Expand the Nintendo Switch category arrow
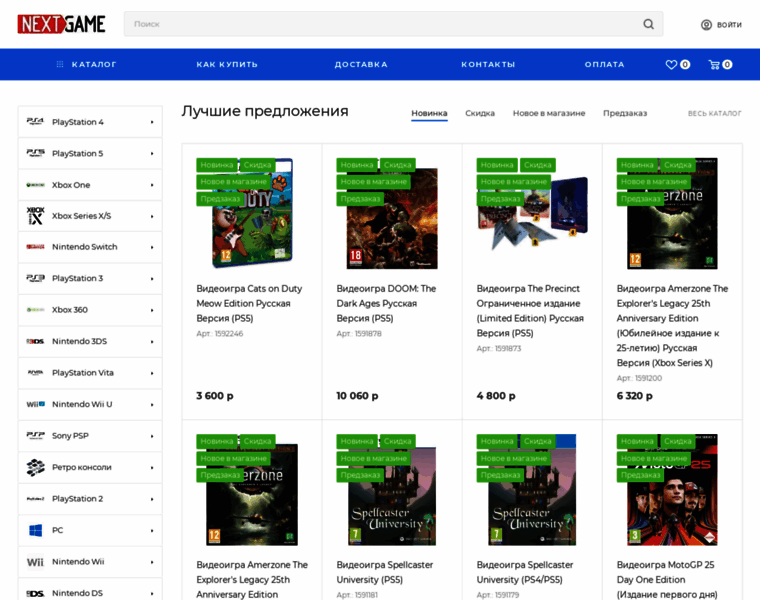760x600 pixels. point(152,247)
